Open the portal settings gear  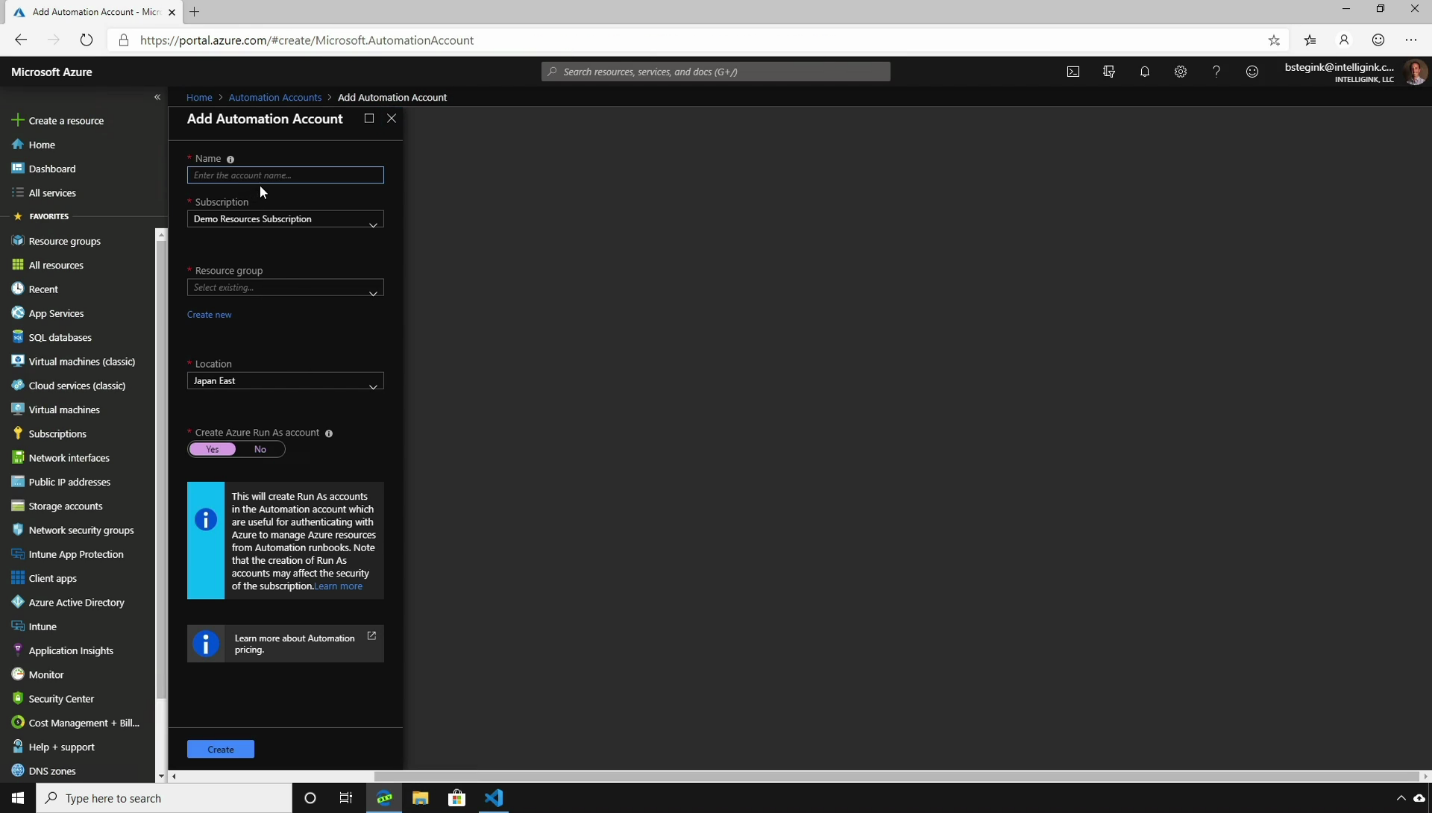1181,72
